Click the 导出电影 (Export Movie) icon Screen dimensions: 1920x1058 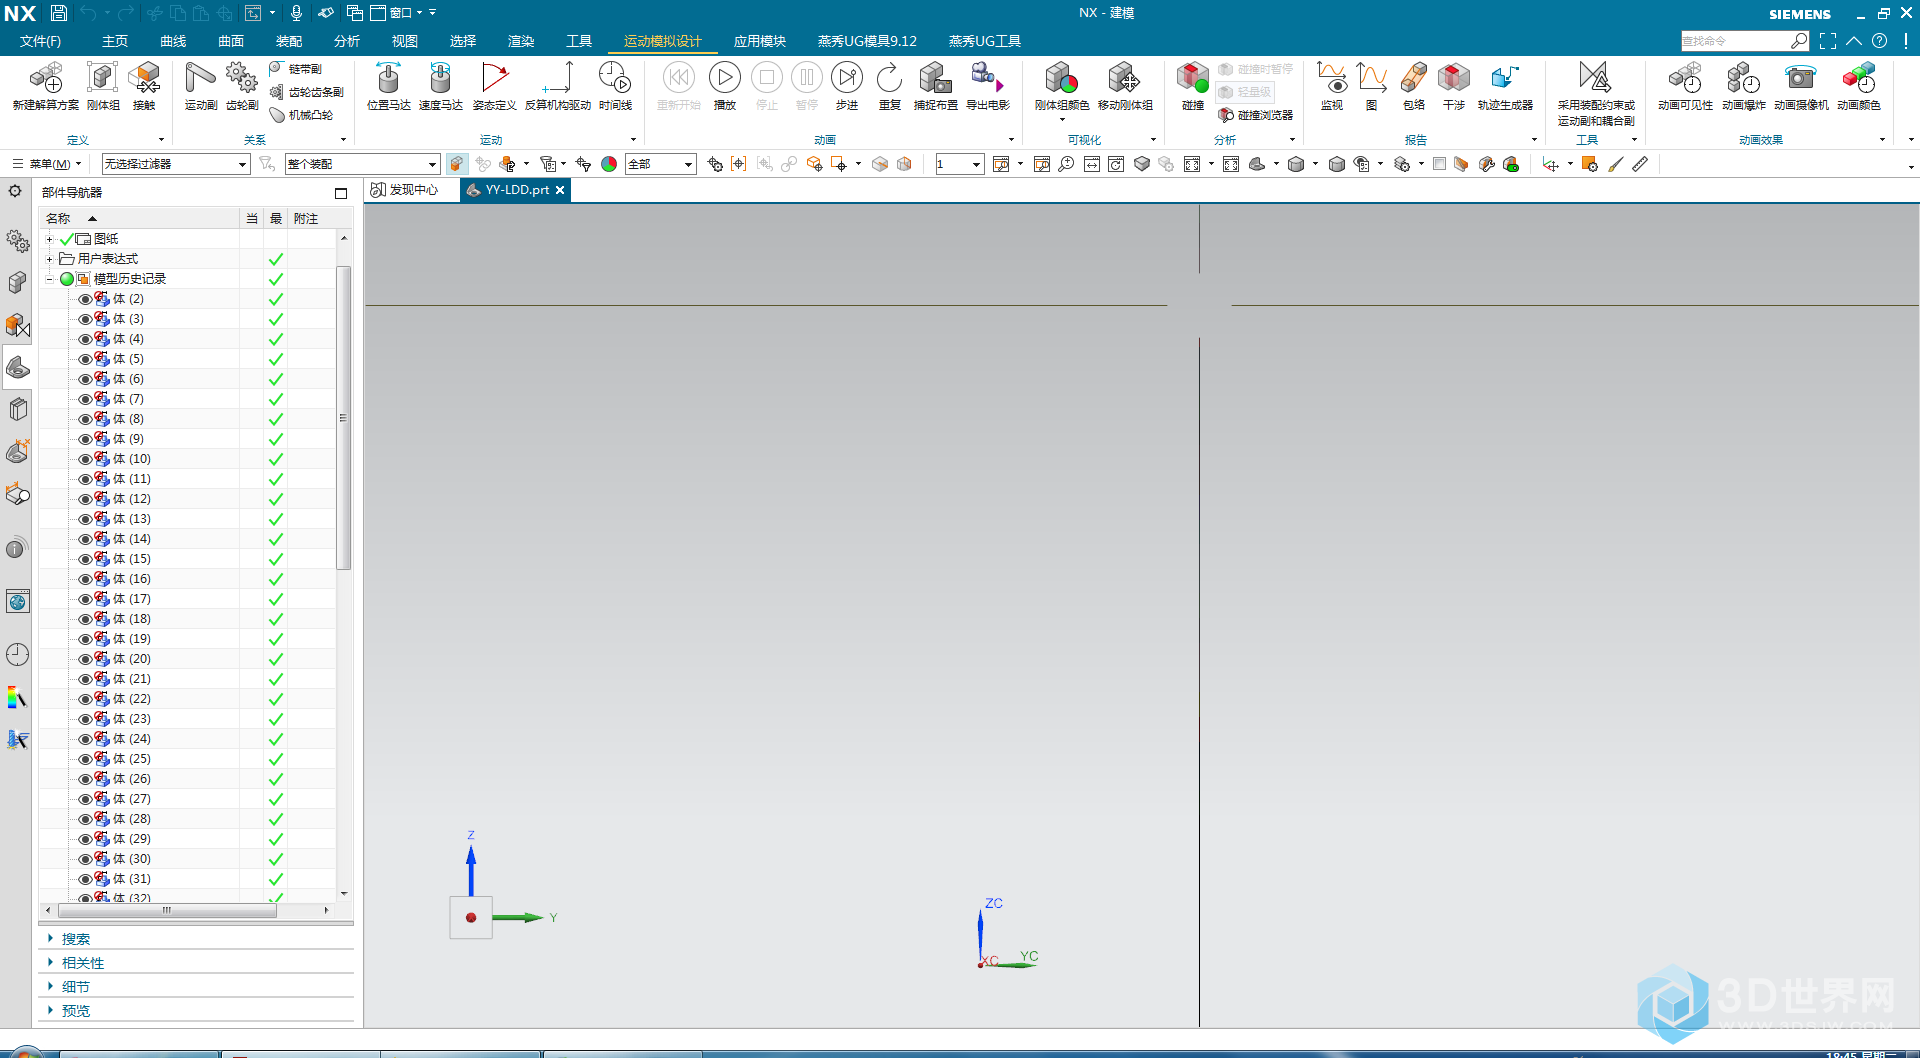988,85
